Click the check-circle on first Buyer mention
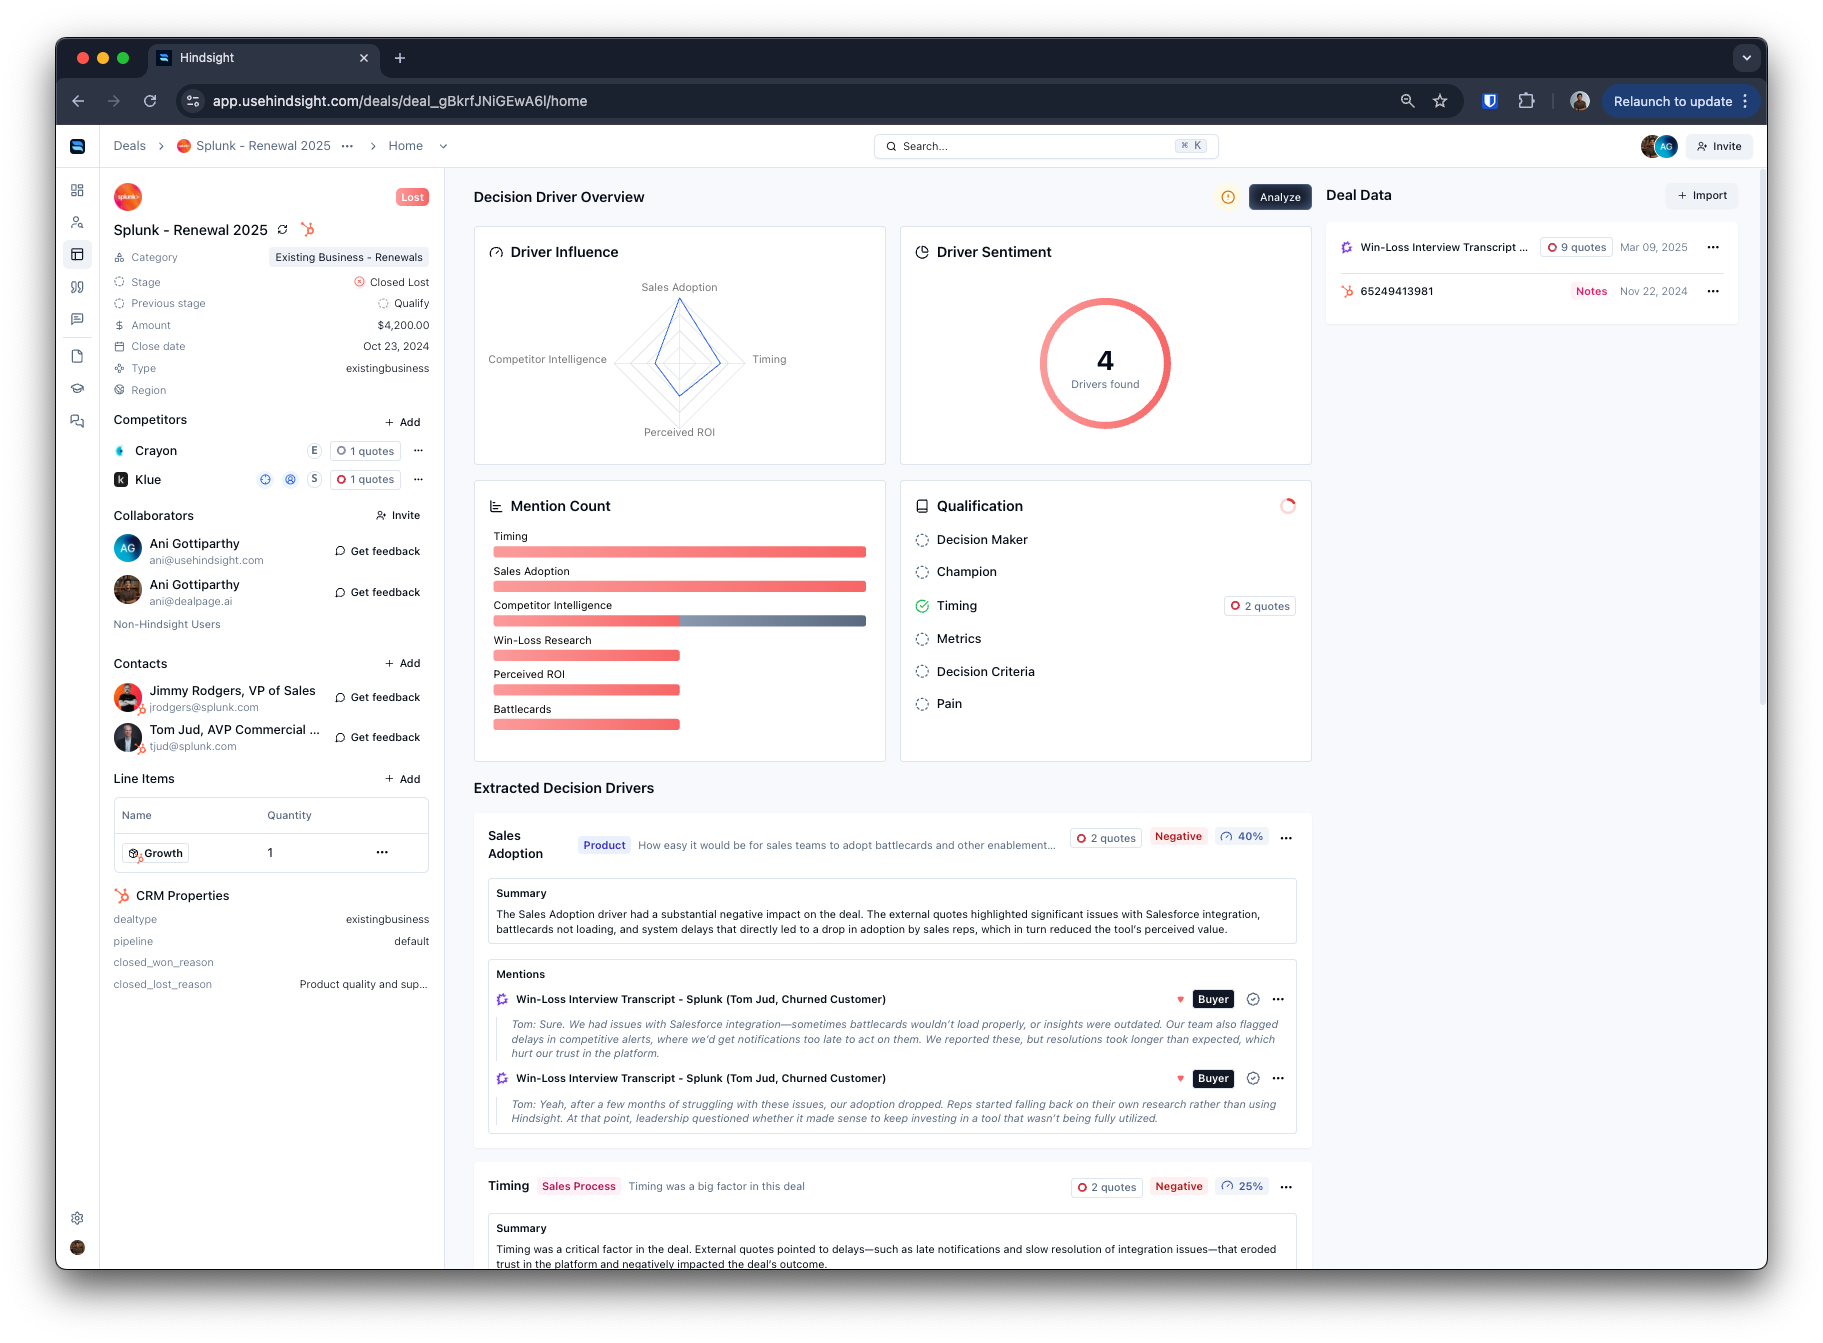Viewport: 1823px width, 1343px height. (1253, 999)
